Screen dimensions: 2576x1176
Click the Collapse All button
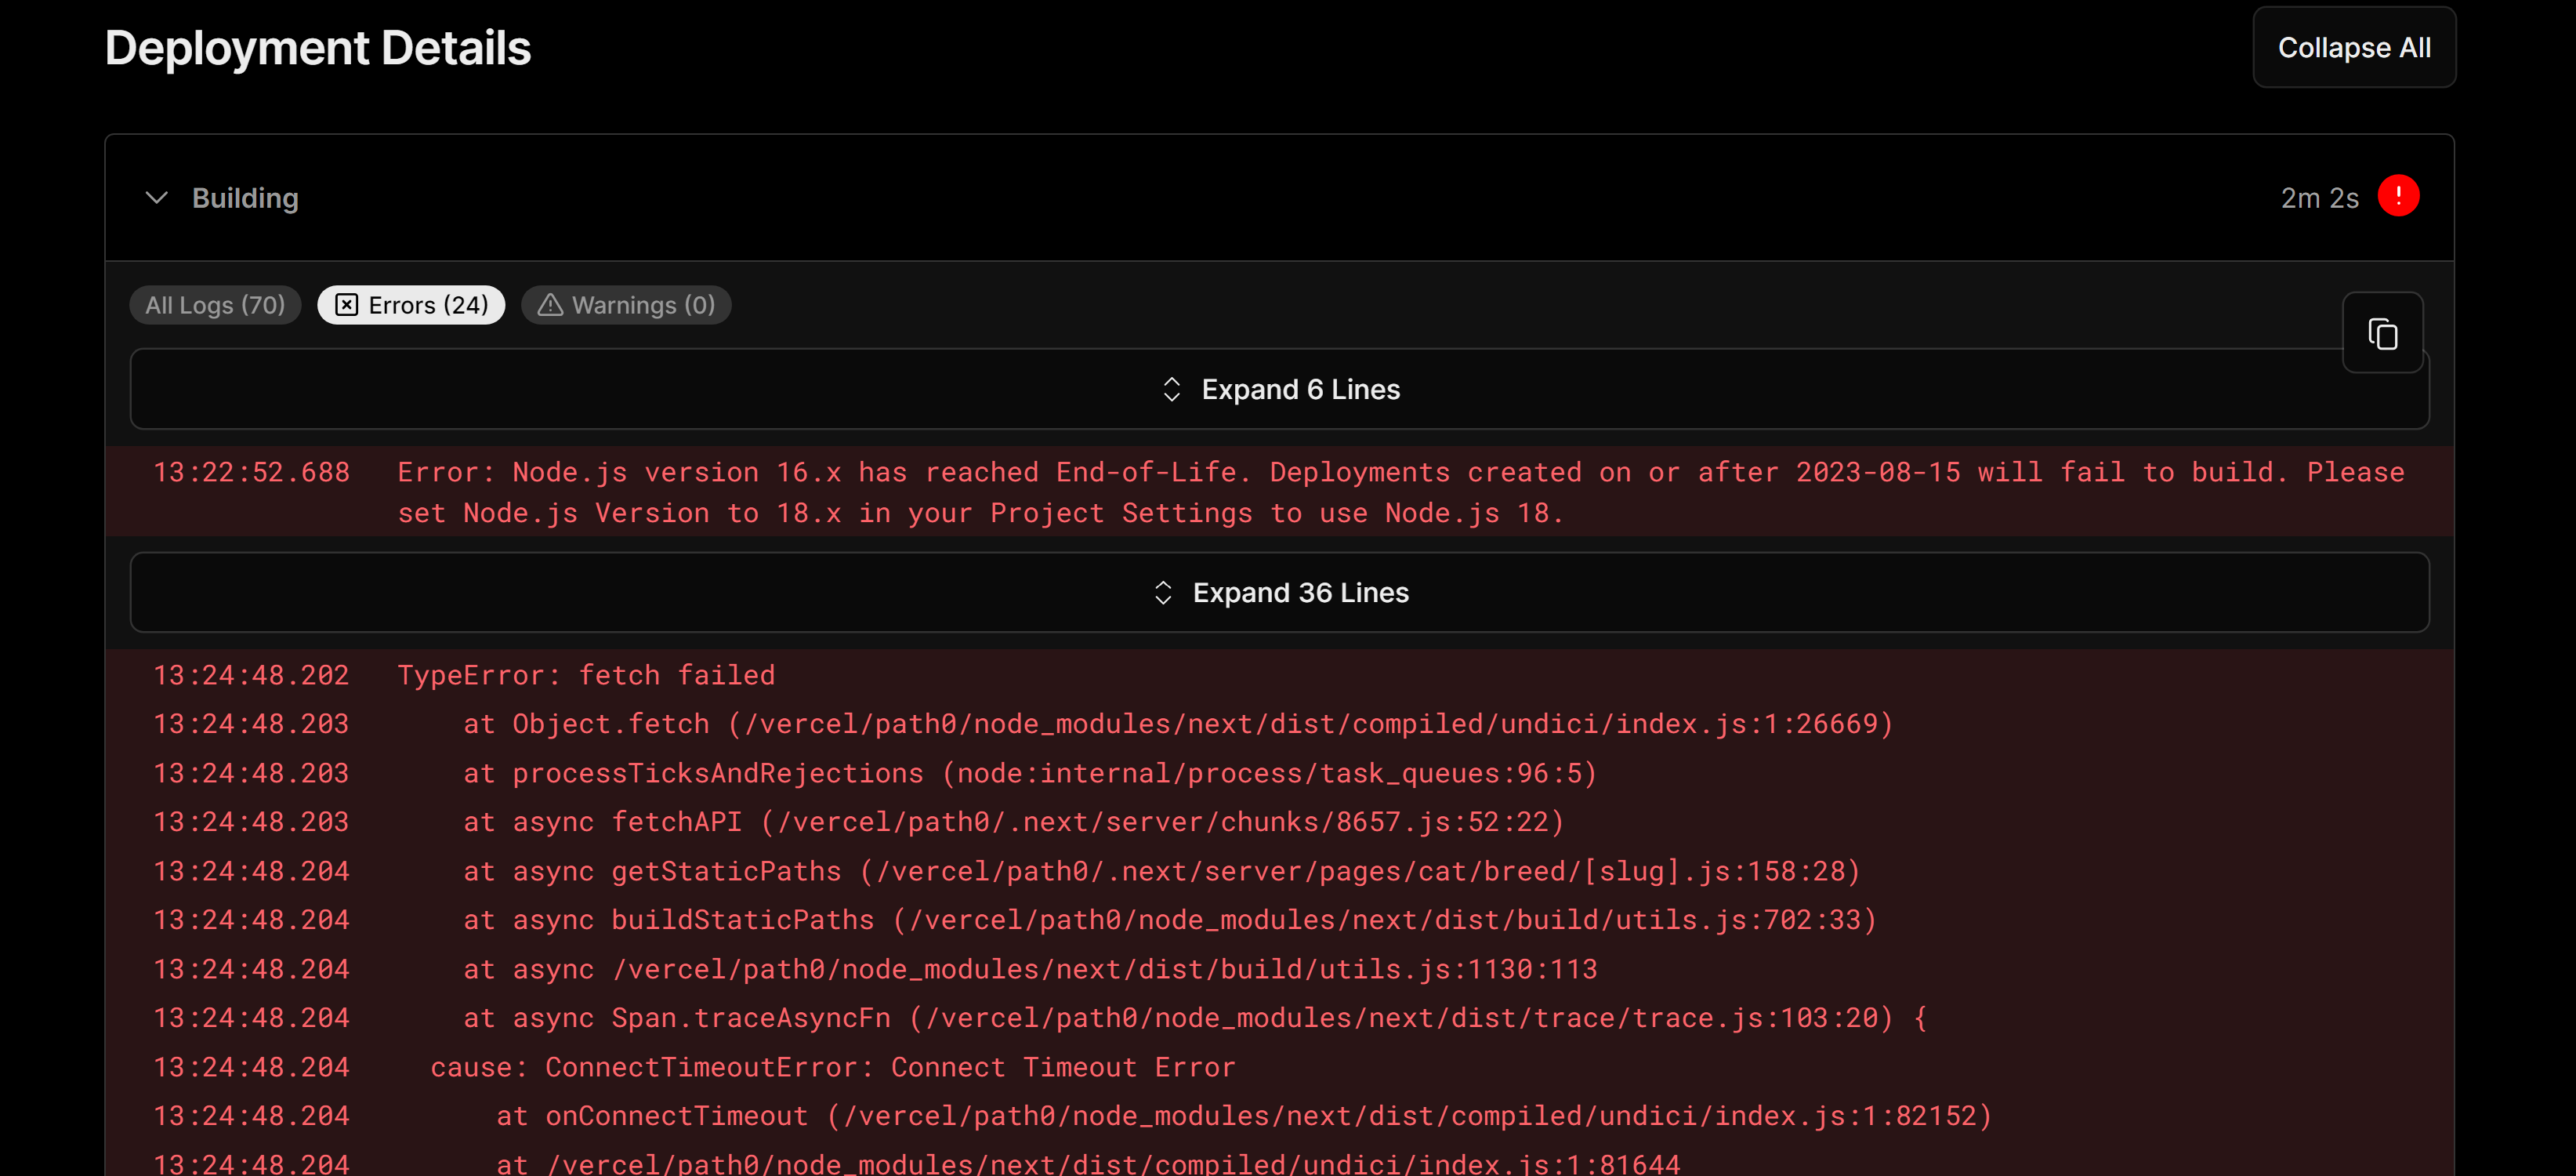tap(2354, 47)
